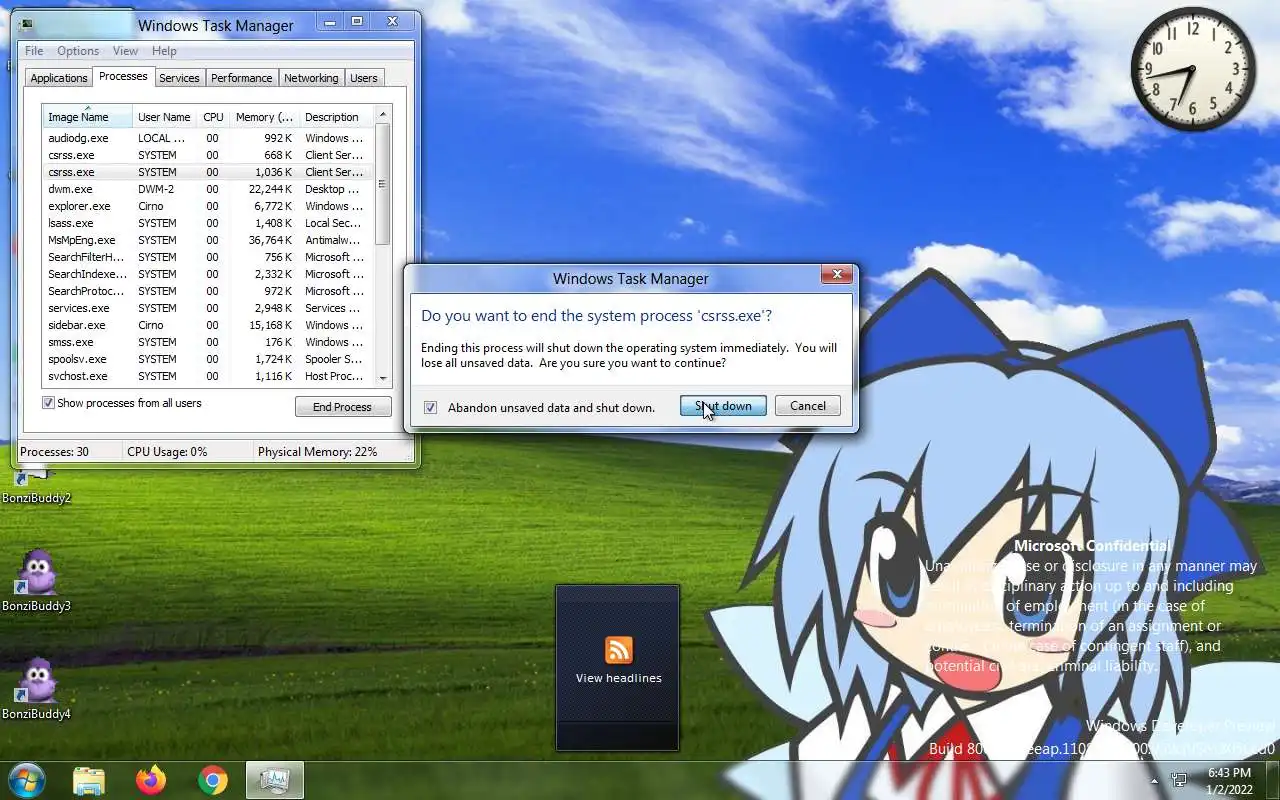The height and width of the screenshot is (800, 1280).
Task: Open the Options menu
Action: [x=78, y=51]
